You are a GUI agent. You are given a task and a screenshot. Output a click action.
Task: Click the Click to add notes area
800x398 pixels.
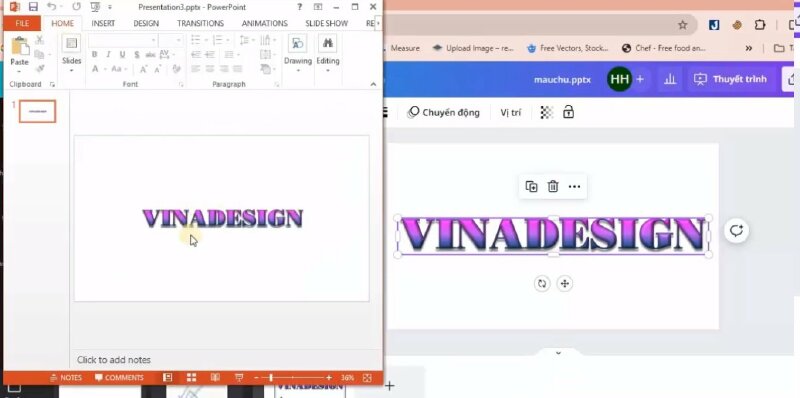(x=114, y=360)
